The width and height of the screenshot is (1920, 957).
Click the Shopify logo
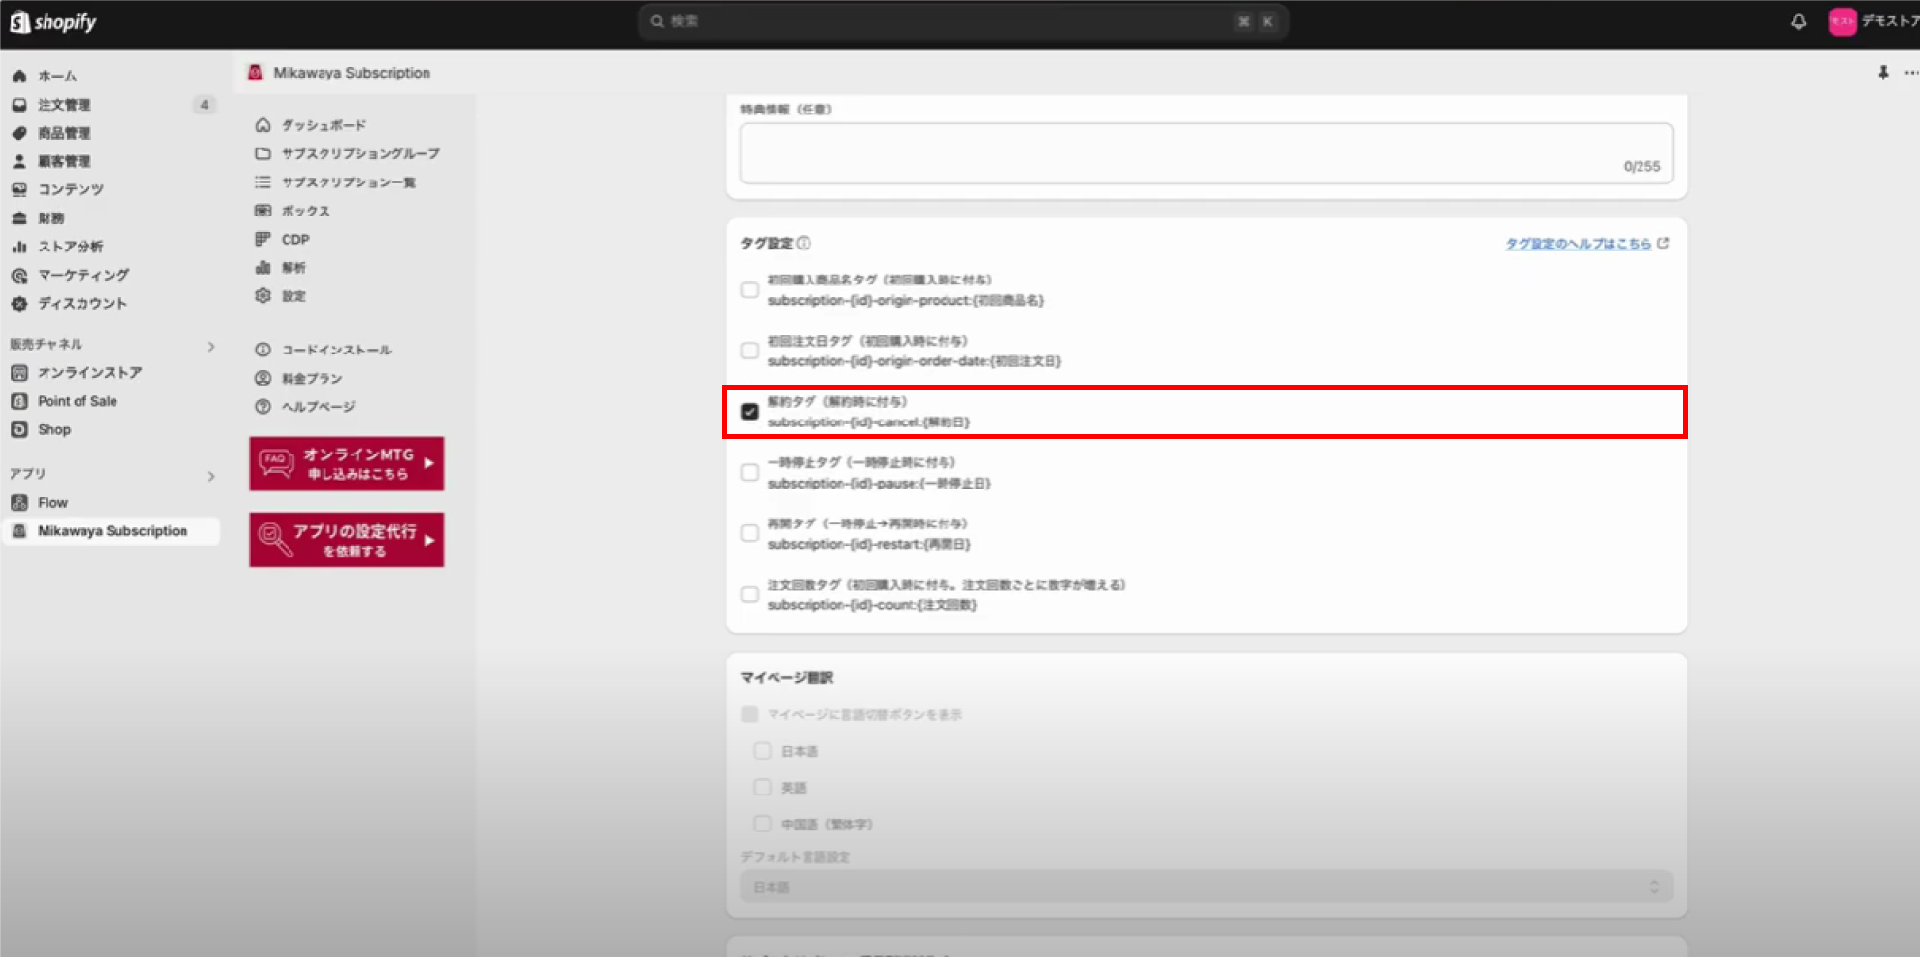54,22
